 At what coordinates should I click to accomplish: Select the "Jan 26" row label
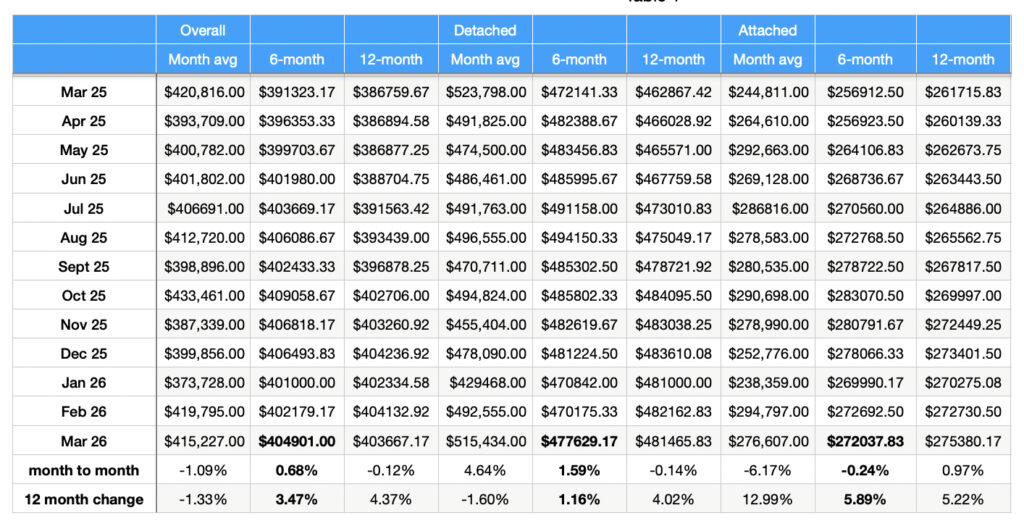pyautogui.click(x=84, y=382)
